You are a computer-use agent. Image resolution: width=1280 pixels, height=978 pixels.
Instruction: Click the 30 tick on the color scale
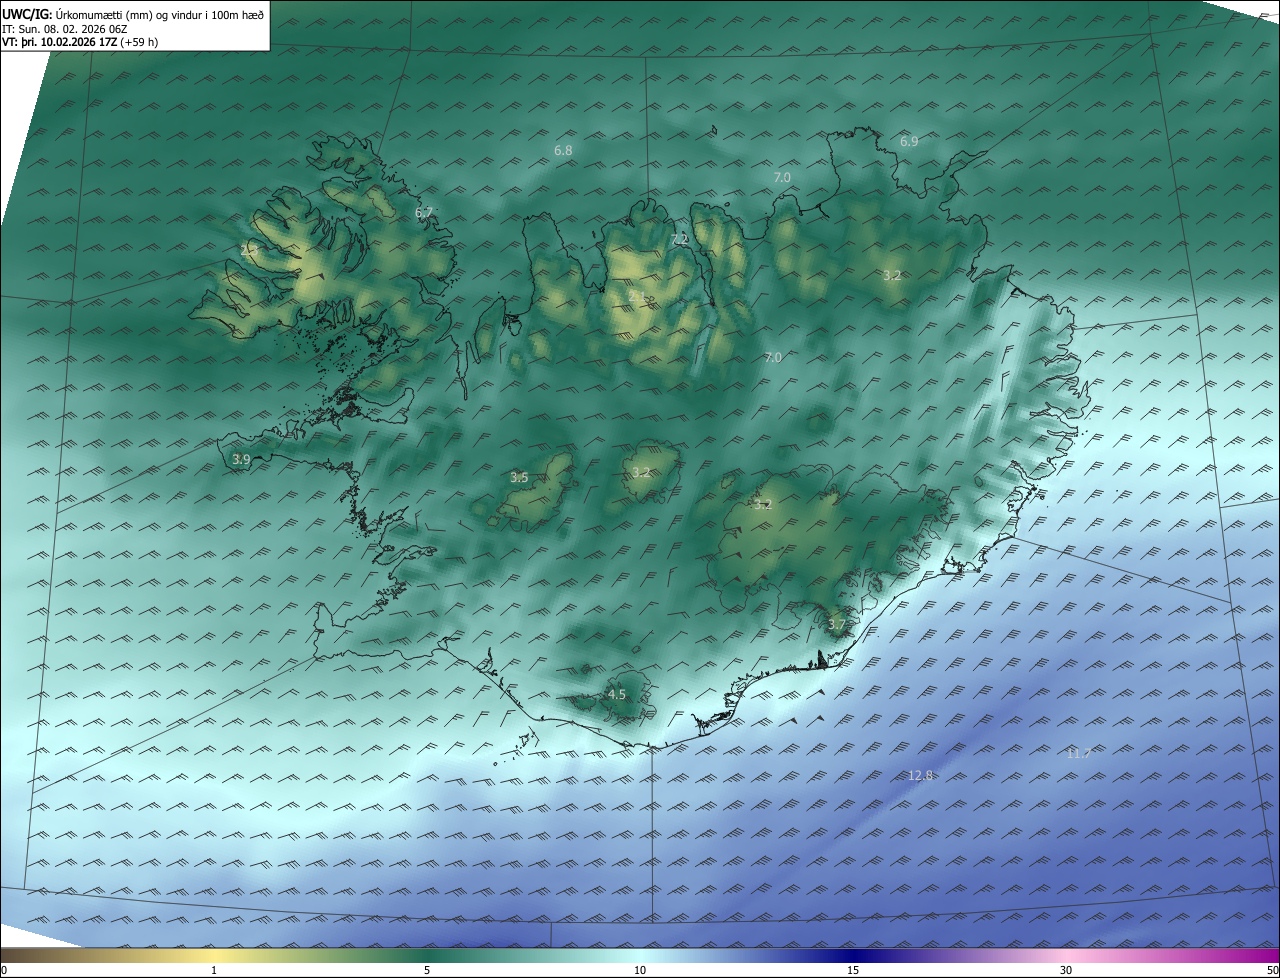coord(1066,970)
